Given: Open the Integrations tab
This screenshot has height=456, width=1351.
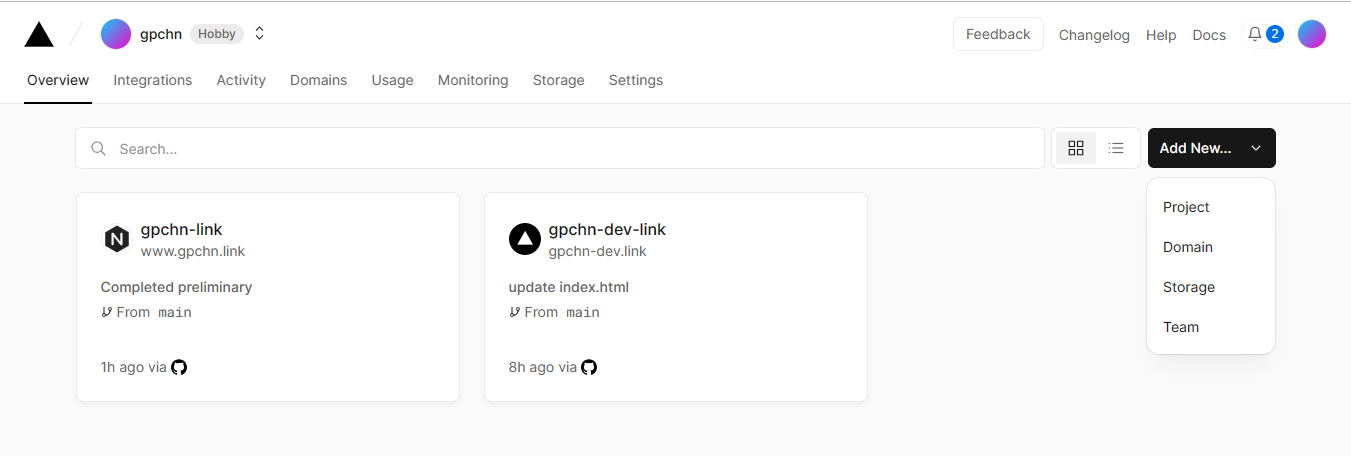Looking at the screenshot, I should click(x=152, y=80).
